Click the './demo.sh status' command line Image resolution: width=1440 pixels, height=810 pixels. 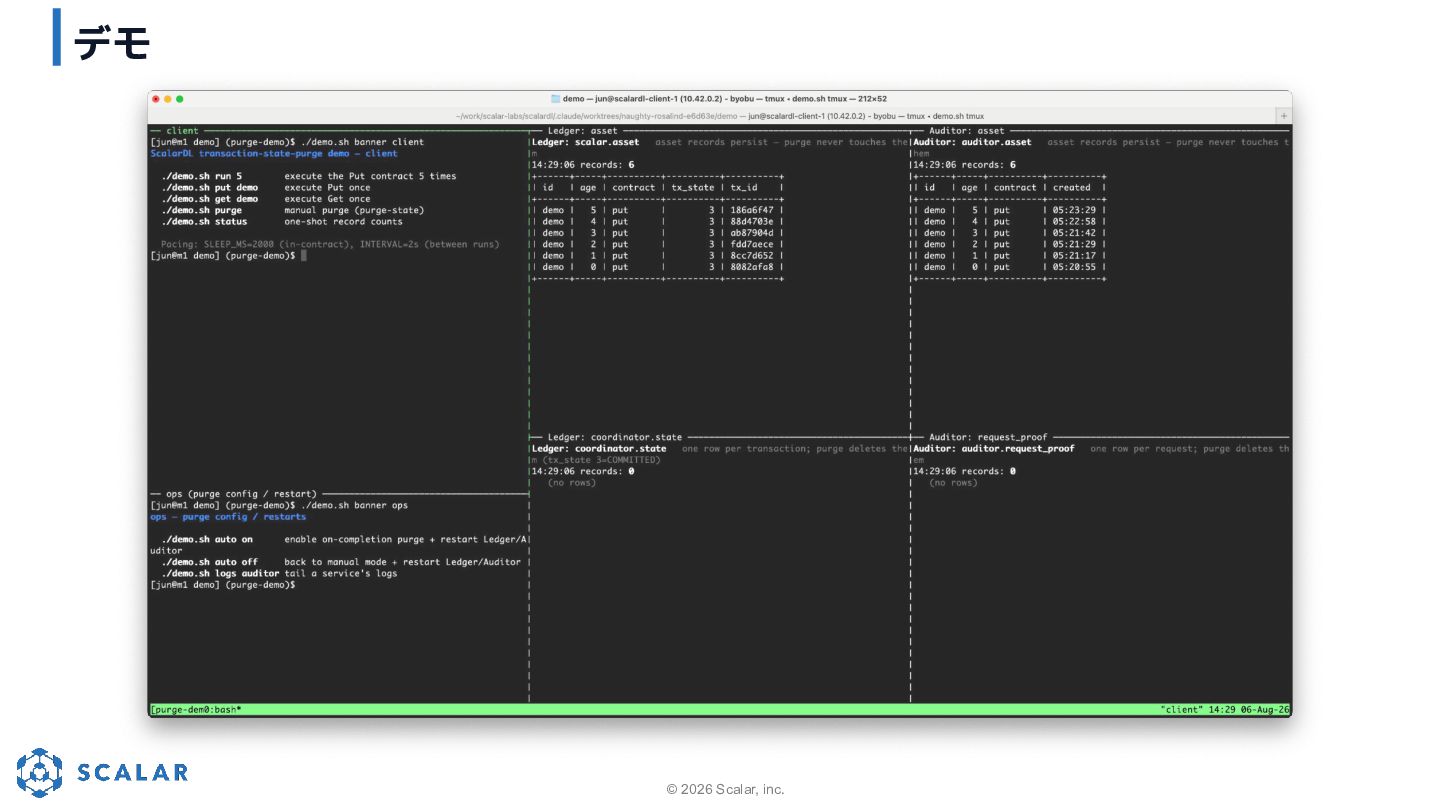click(282, 221)
